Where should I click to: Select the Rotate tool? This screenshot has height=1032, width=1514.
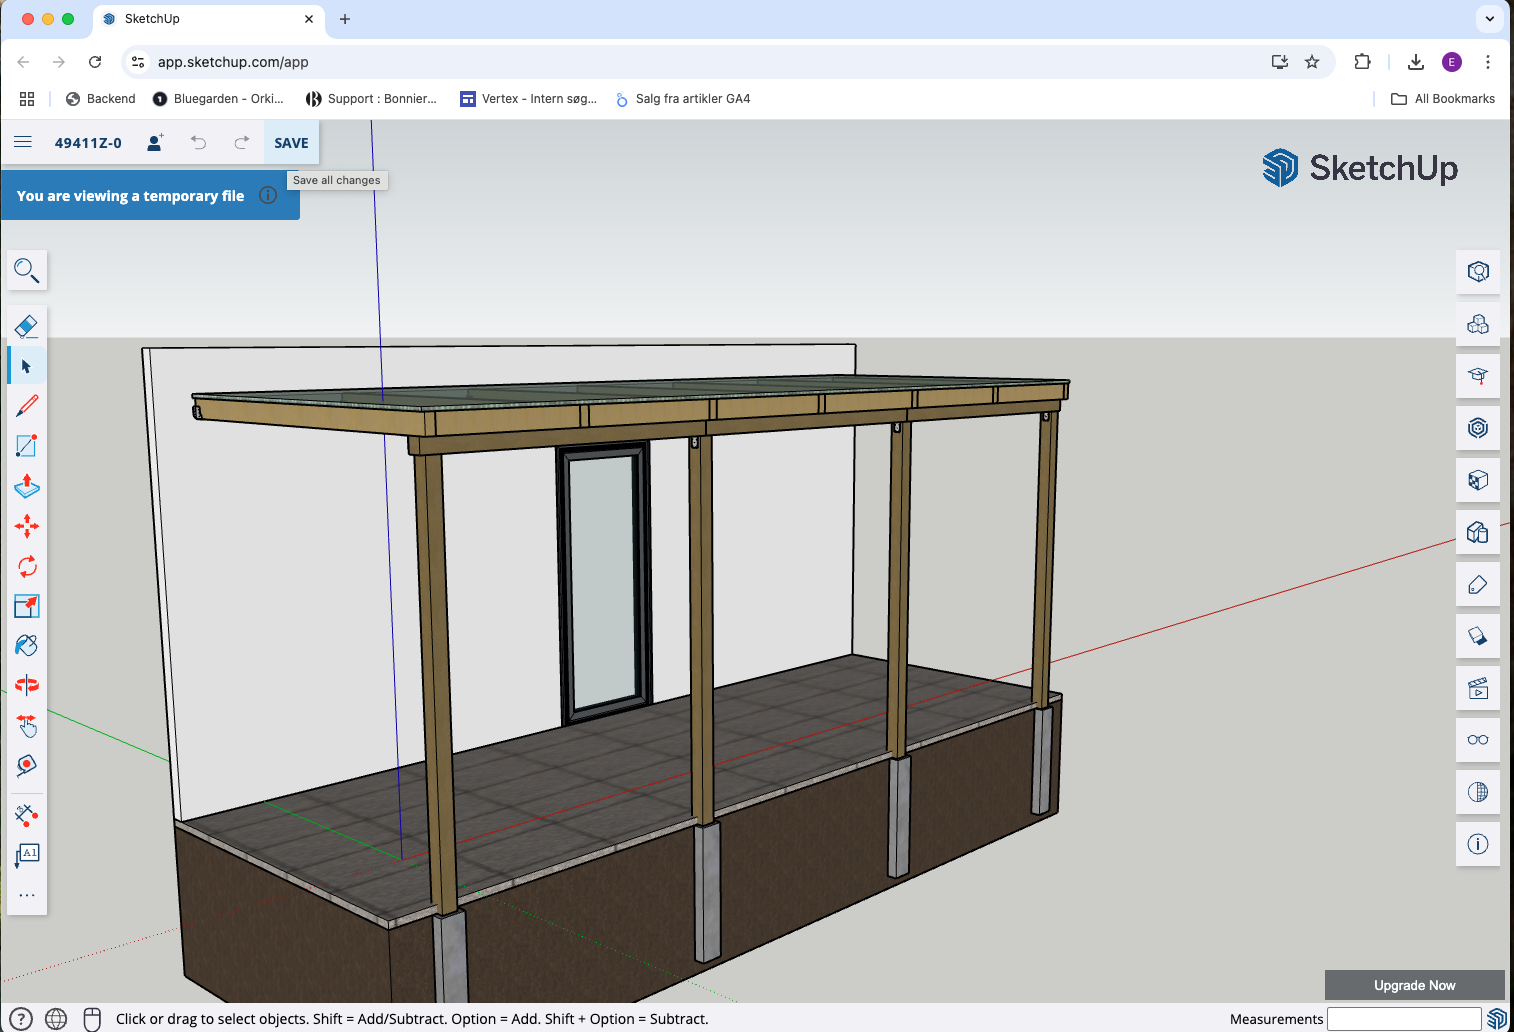(27, 566)
